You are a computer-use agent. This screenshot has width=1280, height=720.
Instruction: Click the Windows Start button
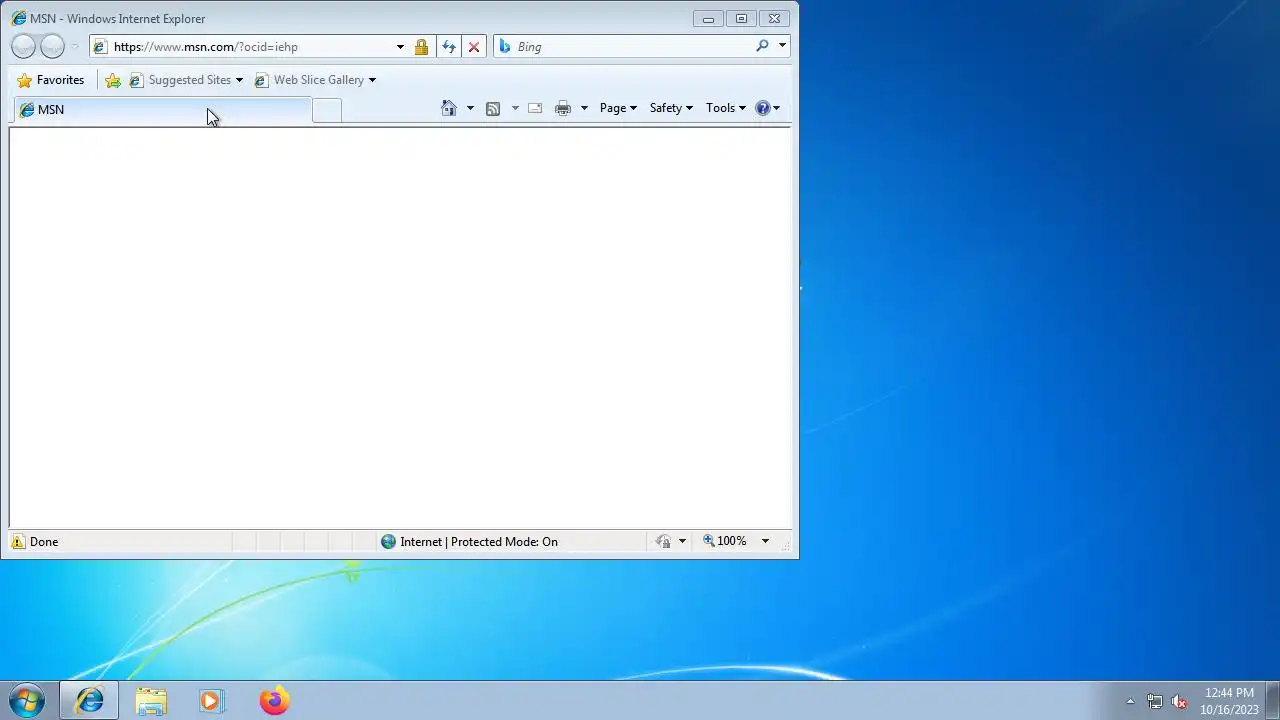point(27,700)
